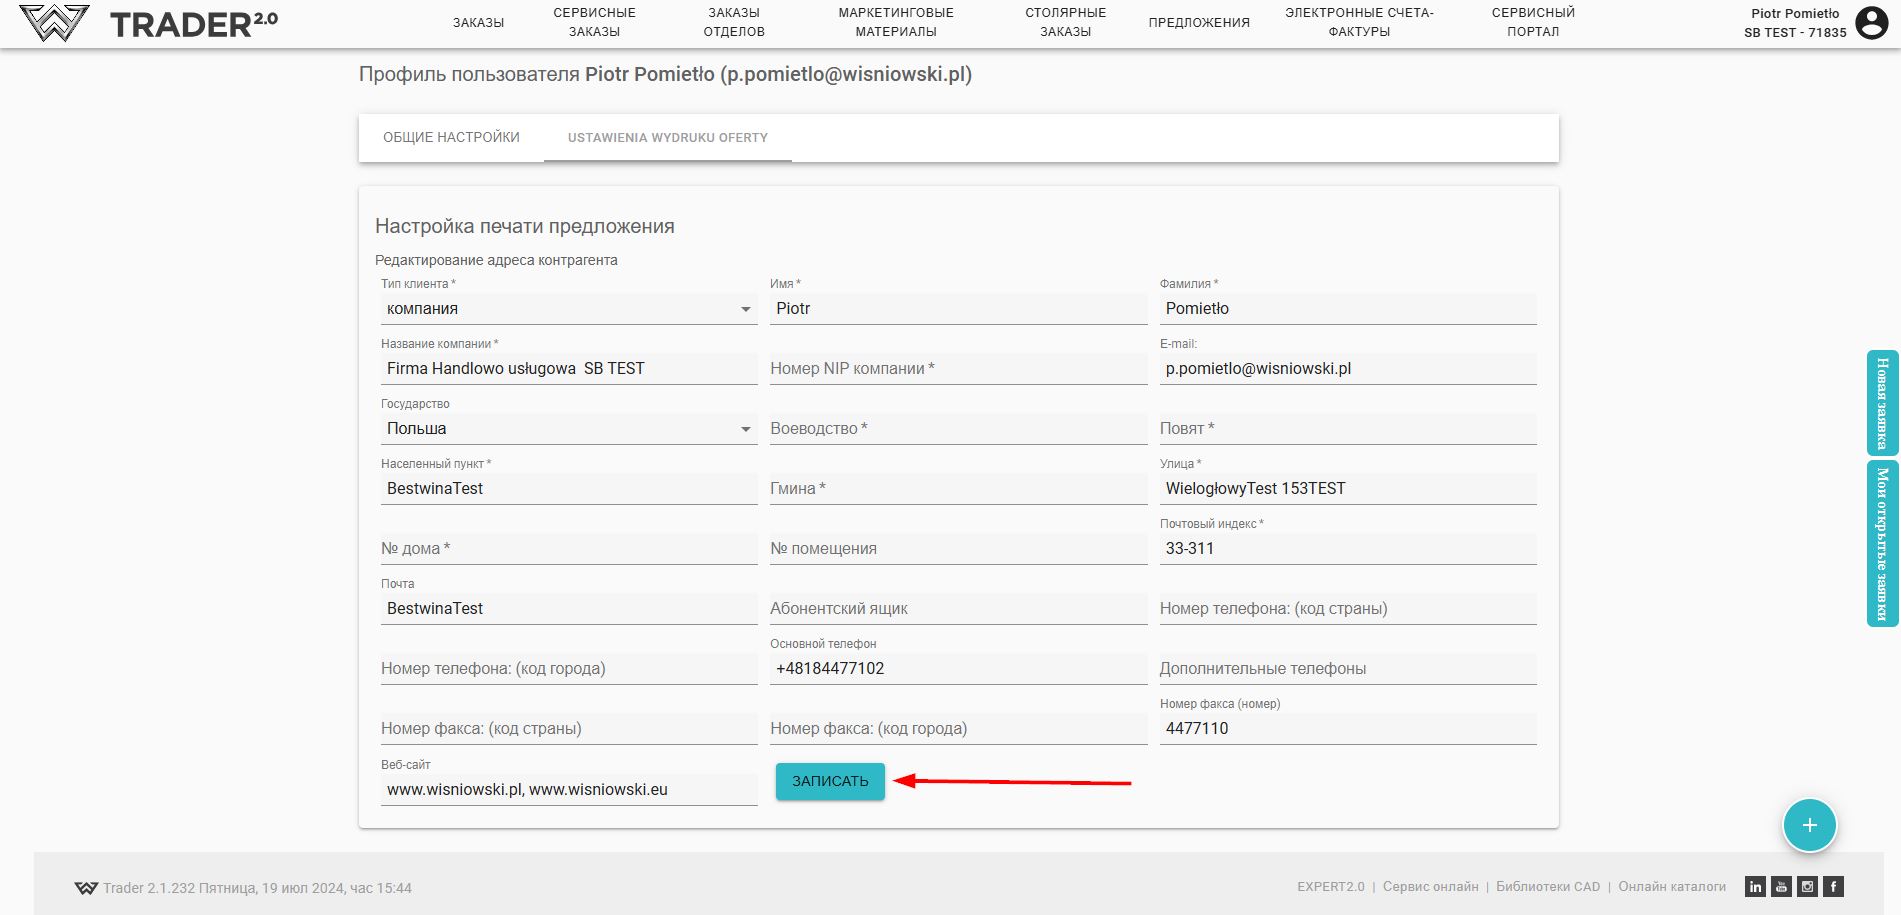Open the Instagram icon in the footer
The image size is (1901, 915).
tap(1807, 887)
